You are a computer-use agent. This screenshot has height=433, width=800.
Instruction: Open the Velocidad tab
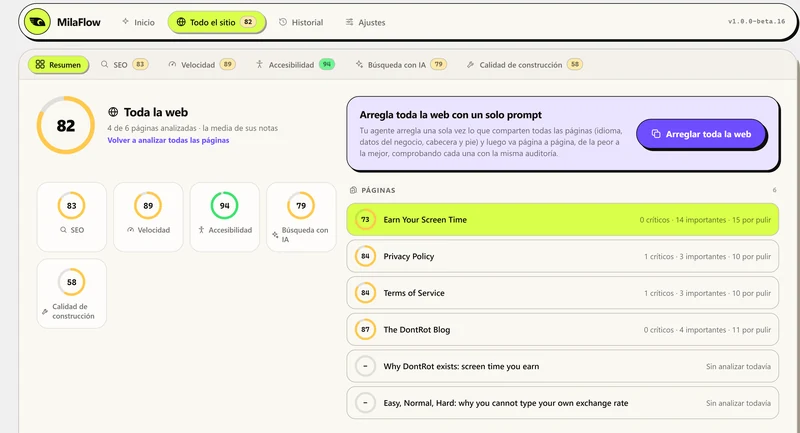(202, 65)
